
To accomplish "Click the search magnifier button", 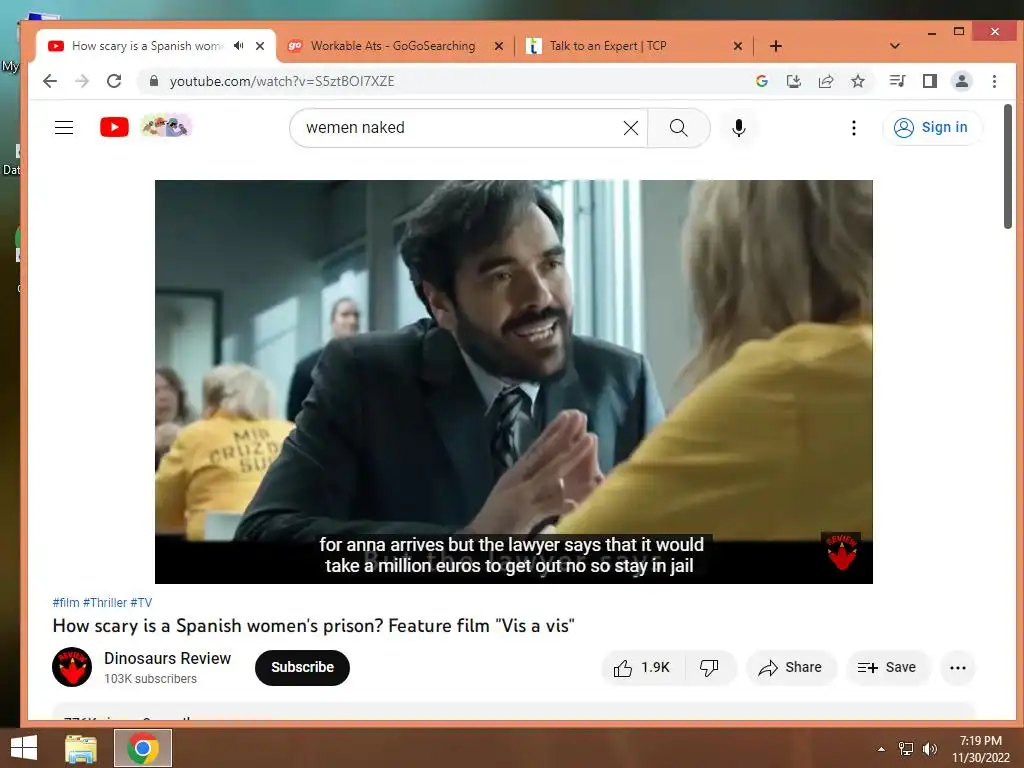I will point(679,128).
